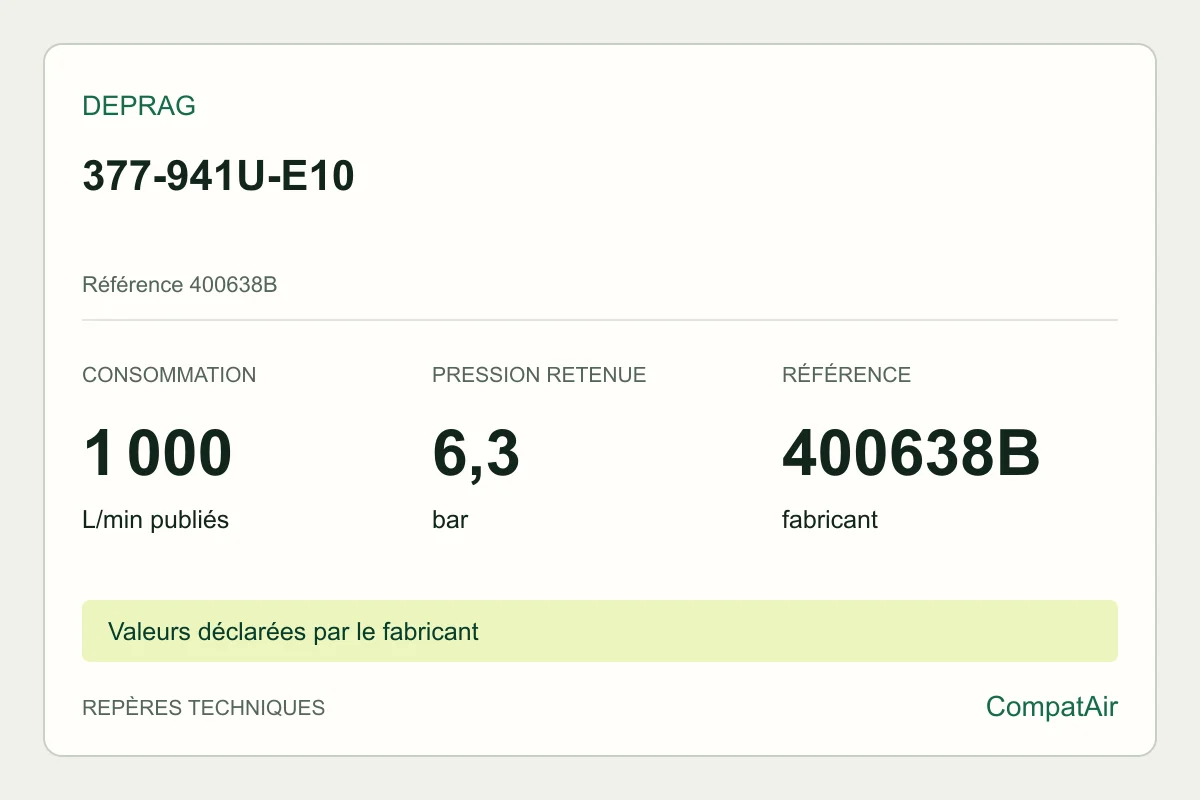Click the PRESSION RETENUE heading
Viewport: 1200px width, 800px height.
[x=539, y=375]
